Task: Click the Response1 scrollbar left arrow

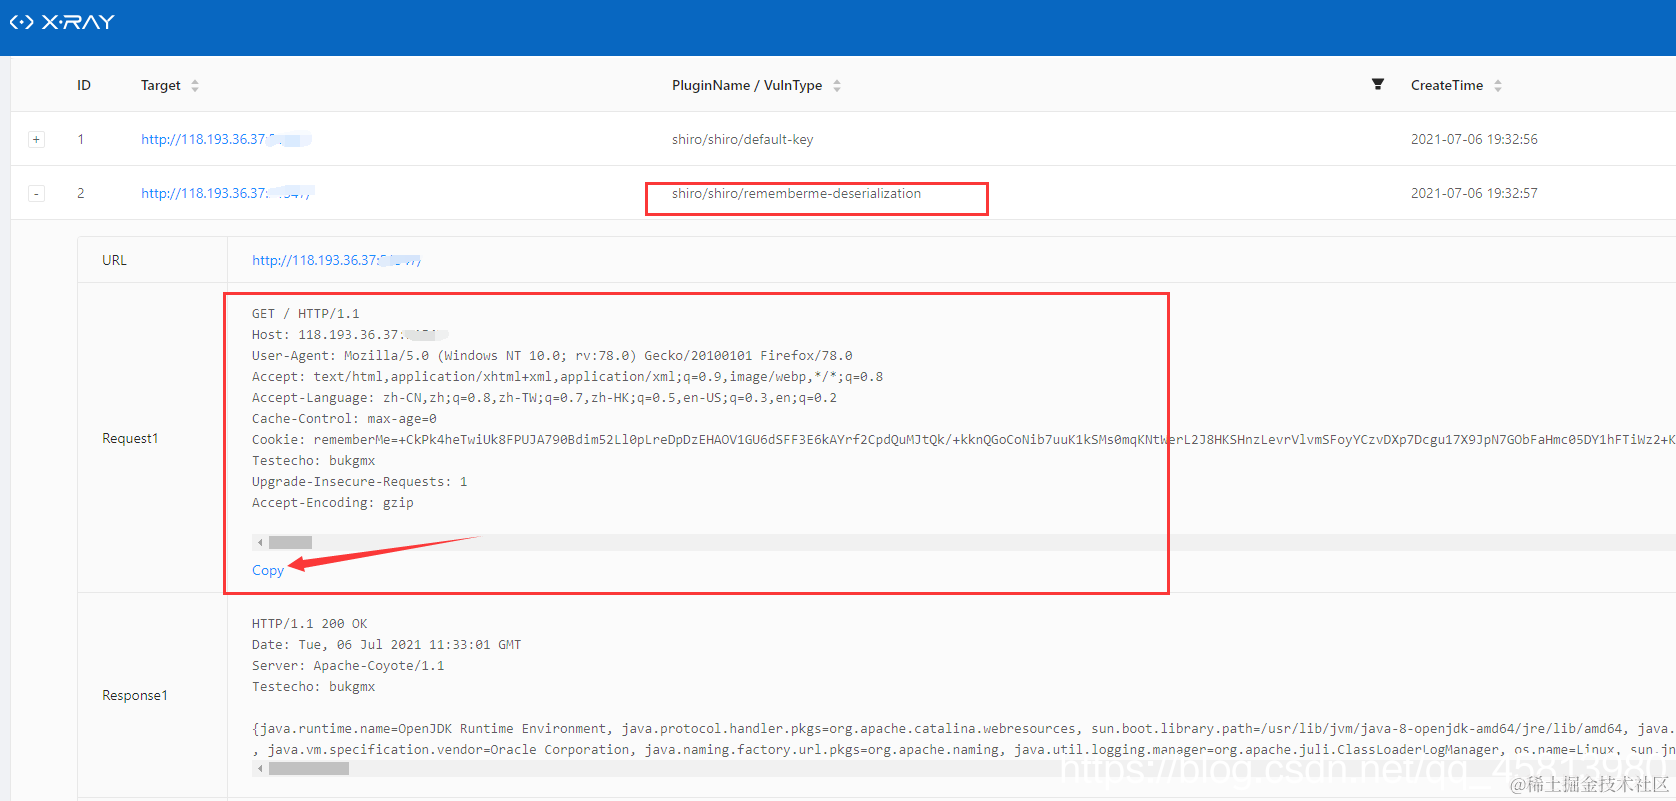Action: coord(260,769)
